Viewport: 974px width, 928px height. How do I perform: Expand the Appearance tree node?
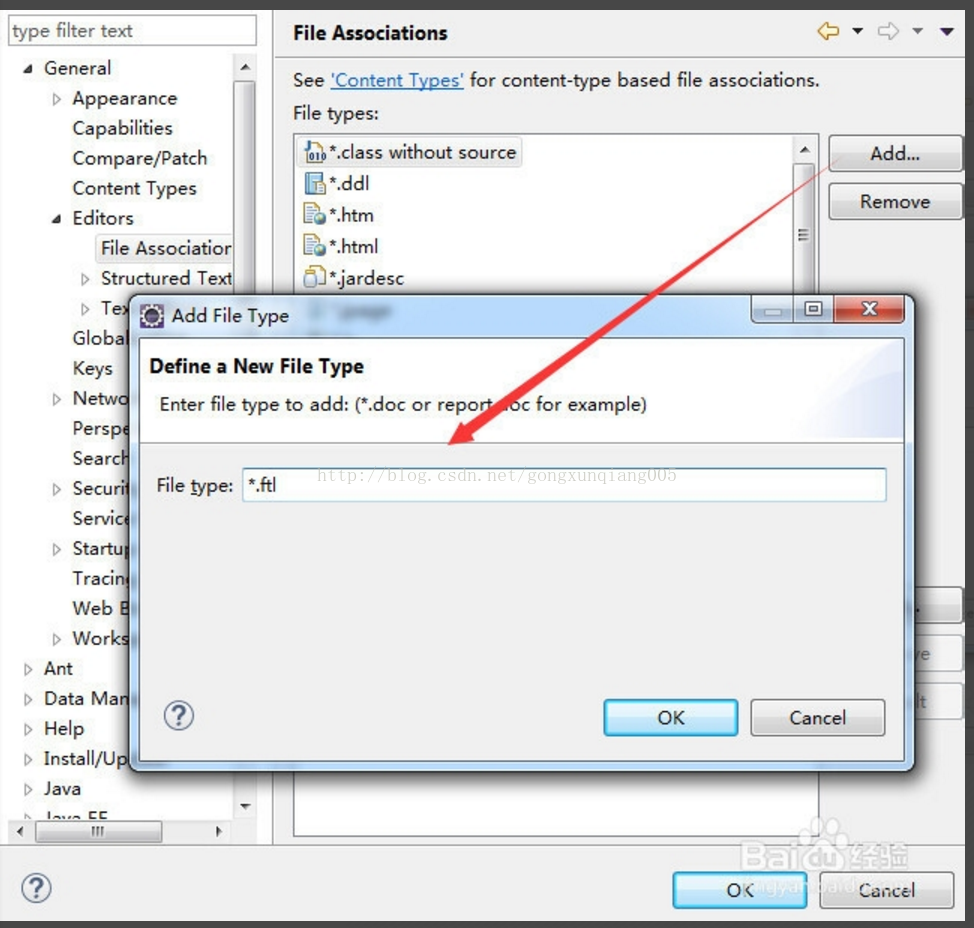click(57, 99)
